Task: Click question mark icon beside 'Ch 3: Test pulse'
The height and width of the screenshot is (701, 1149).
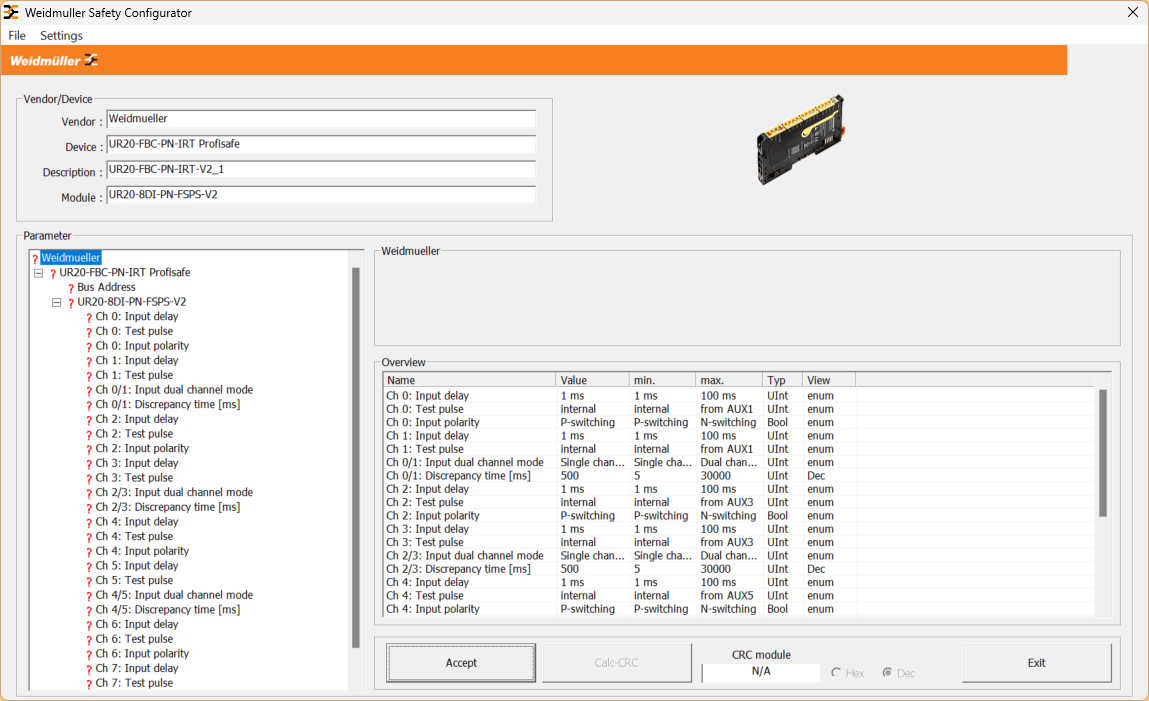Action: coord(89,479)
